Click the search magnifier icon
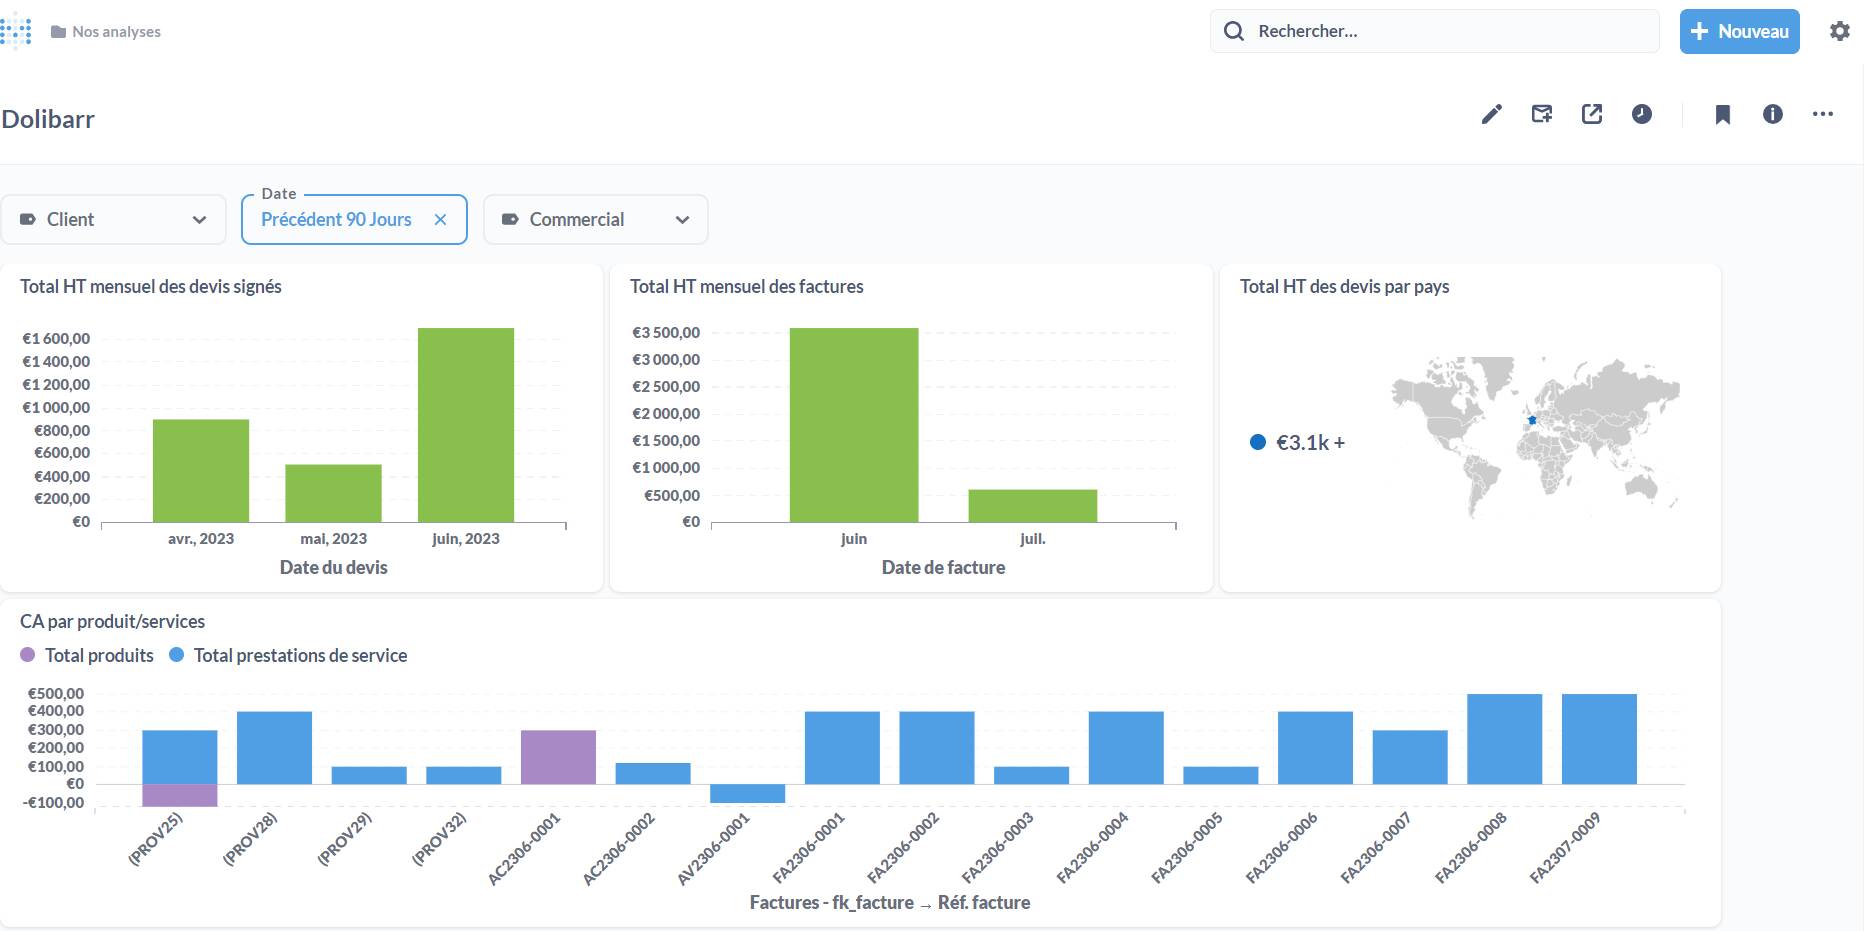 click(x=1234, y=31)
